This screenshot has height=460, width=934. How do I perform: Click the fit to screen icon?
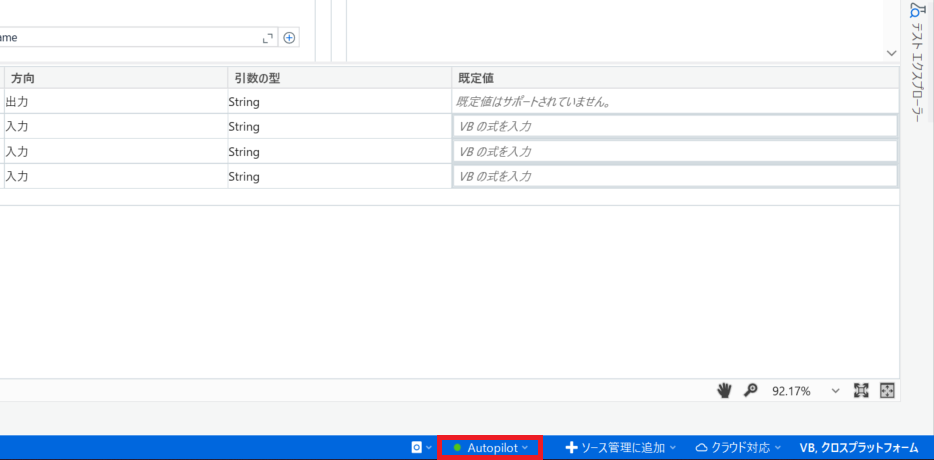coord(861,391)
